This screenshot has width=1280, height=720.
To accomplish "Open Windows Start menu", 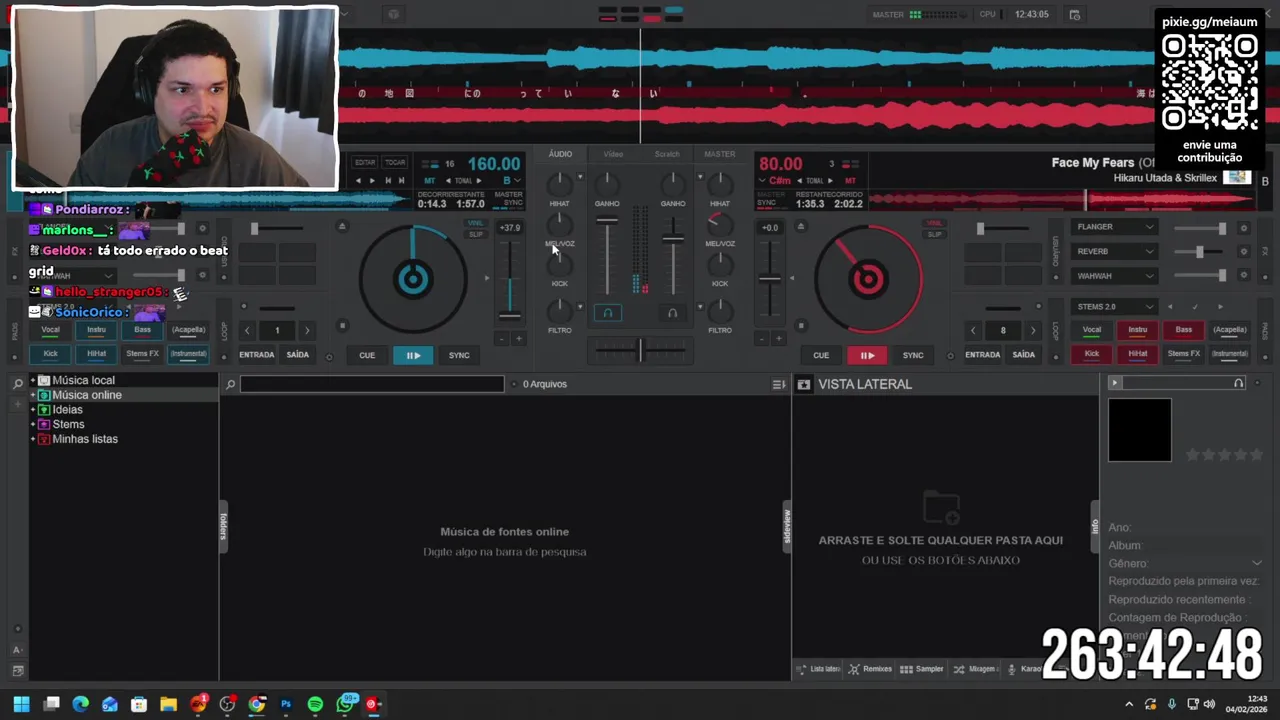I will [21, 704].
